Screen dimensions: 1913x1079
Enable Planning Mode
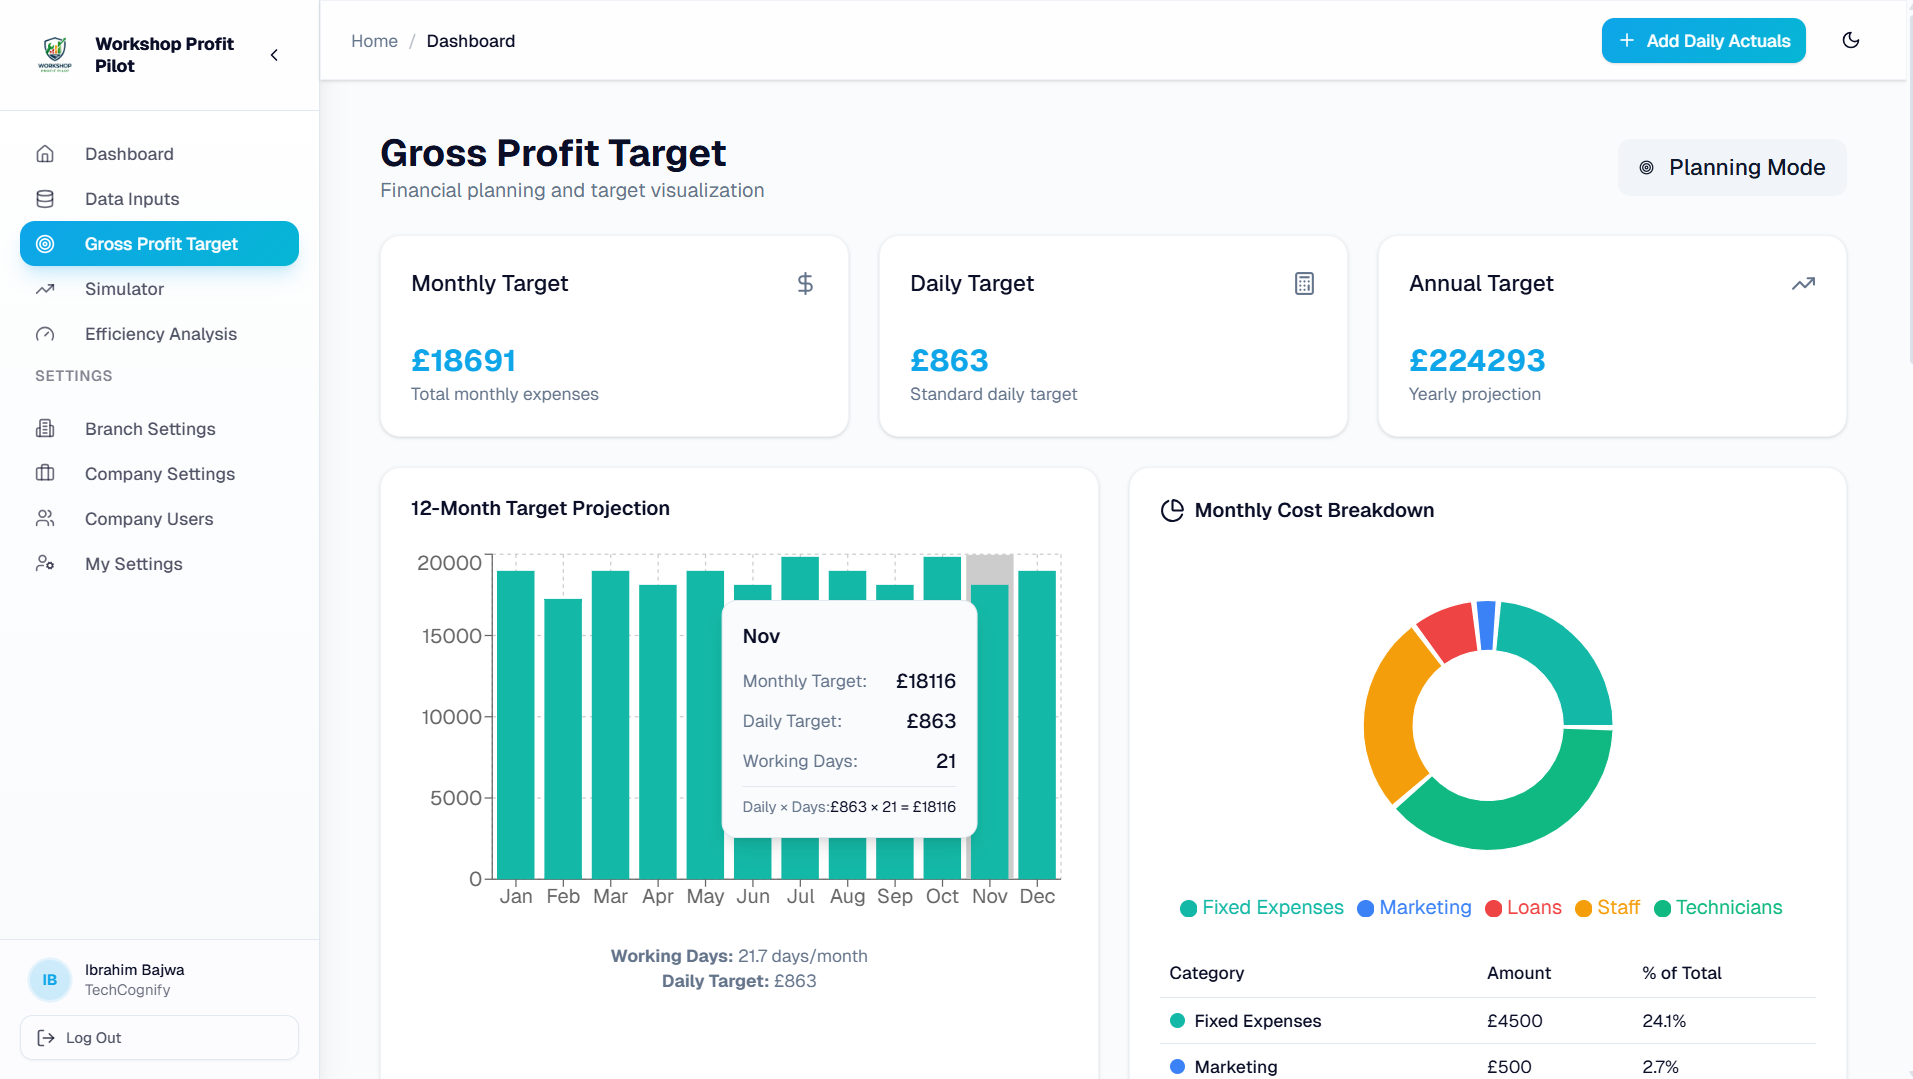[x=1732, y=167]
